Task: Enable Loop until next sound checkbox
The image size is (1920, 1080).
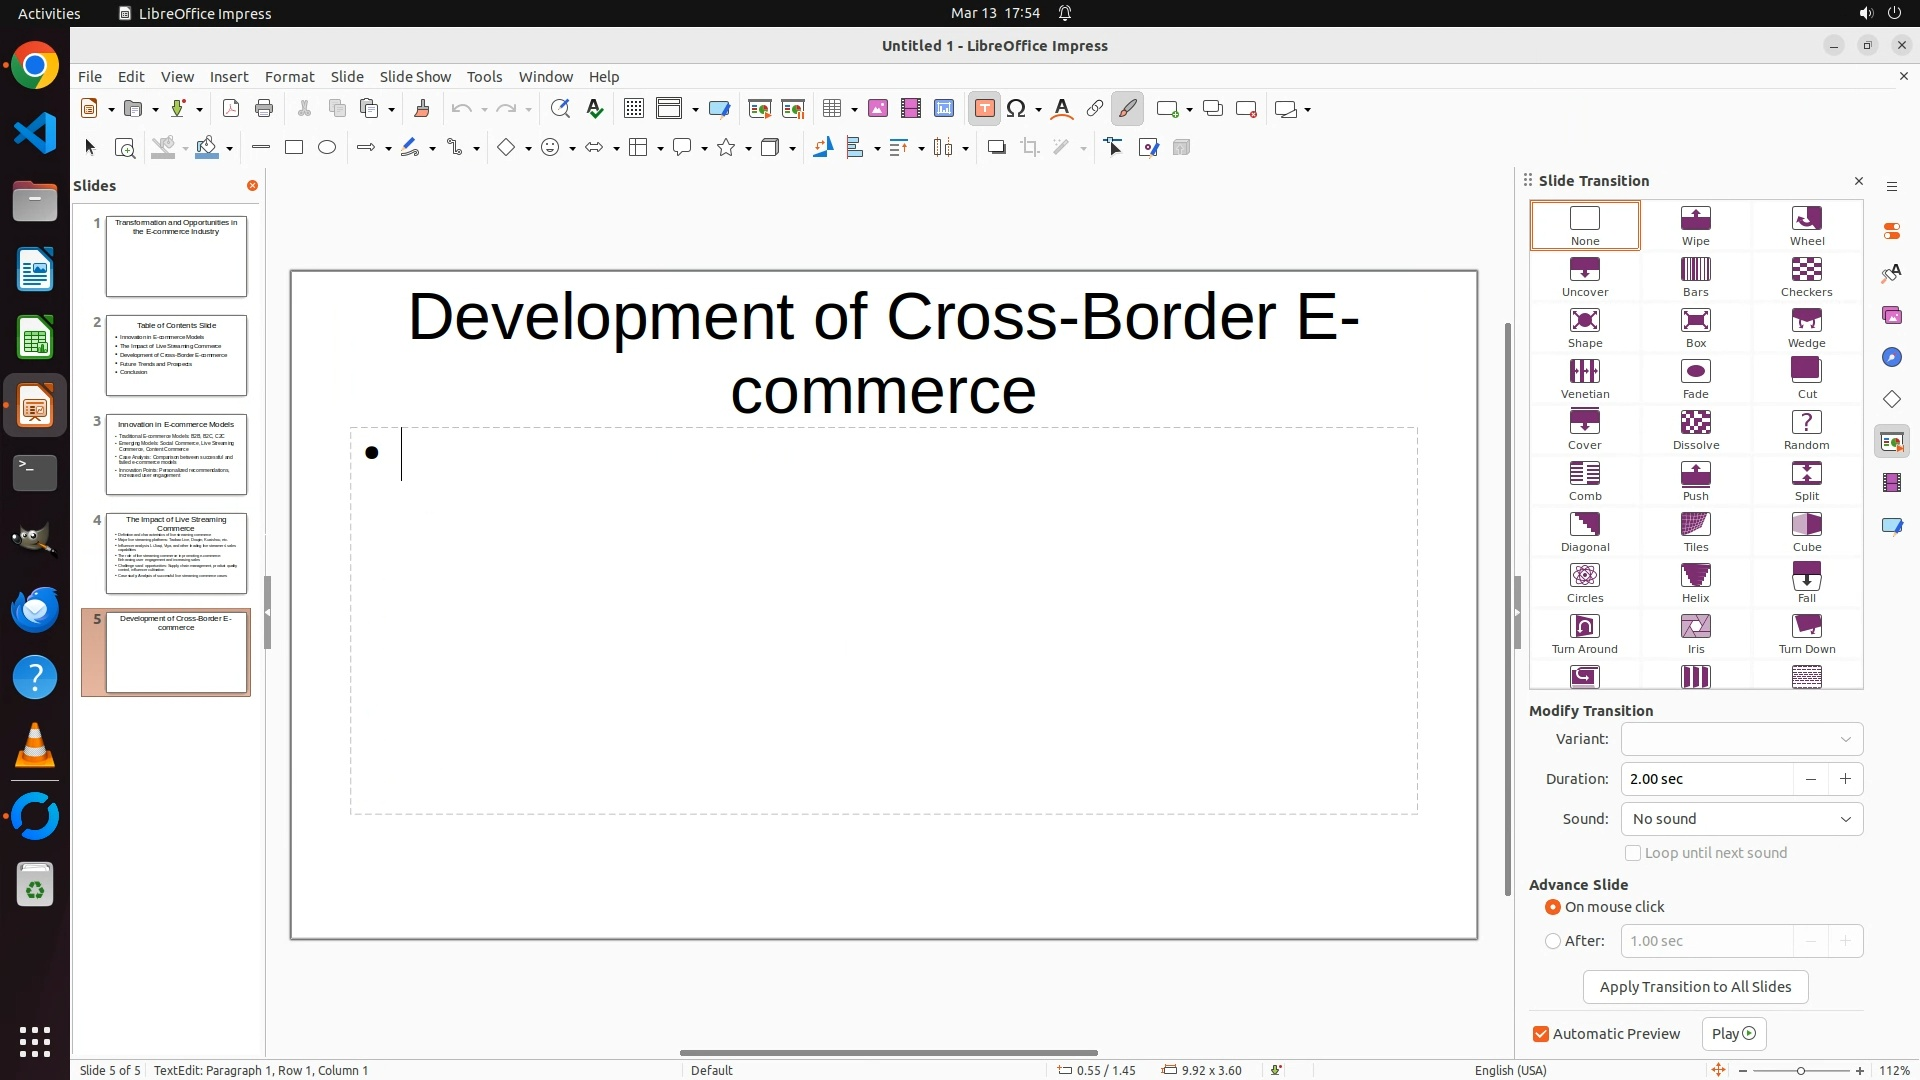Action: click(x=1633, y=853)
